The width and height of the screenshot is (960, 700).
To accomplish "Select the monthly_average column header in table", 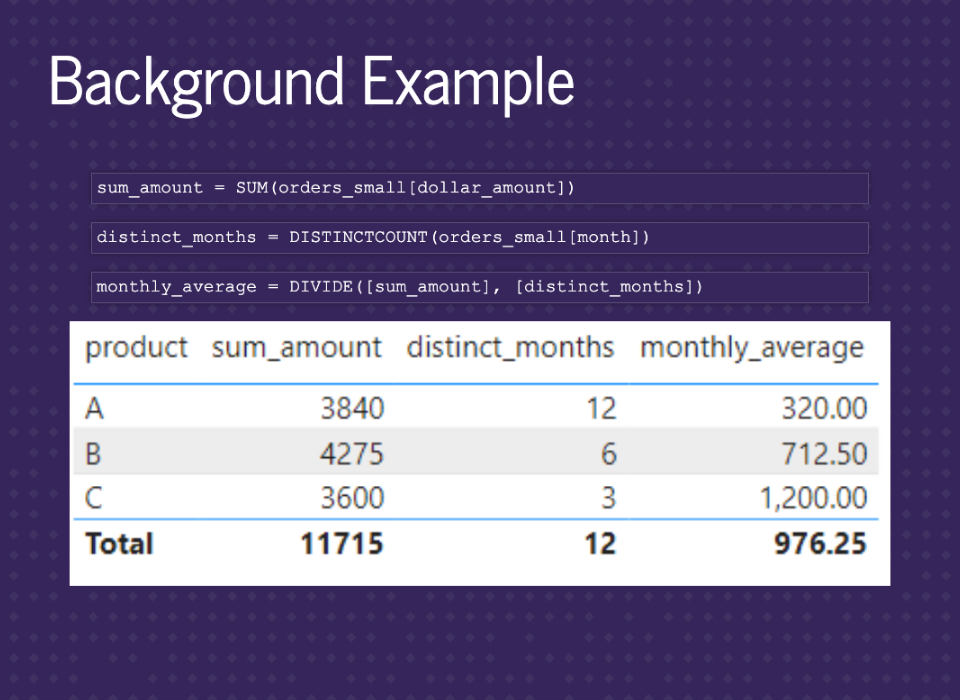I will tap(752, 348).
